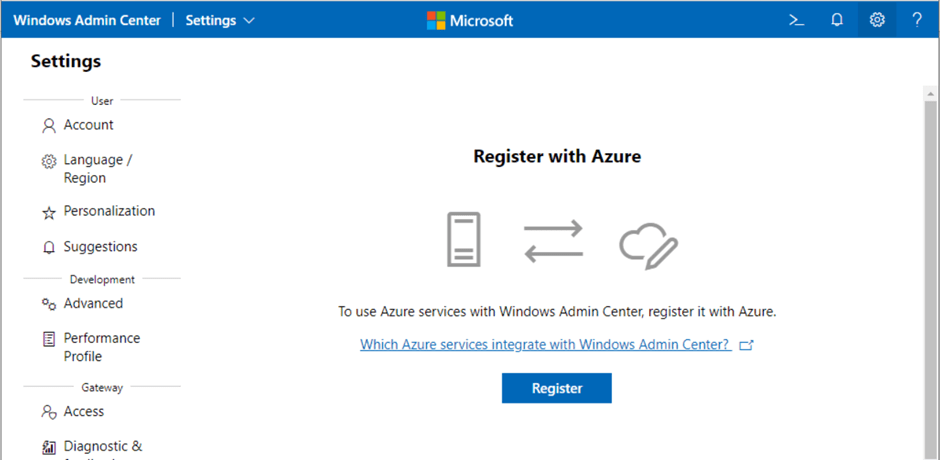940x460 pixels.
Task: Click the Performance Profile icon
Action: point(48,339)
